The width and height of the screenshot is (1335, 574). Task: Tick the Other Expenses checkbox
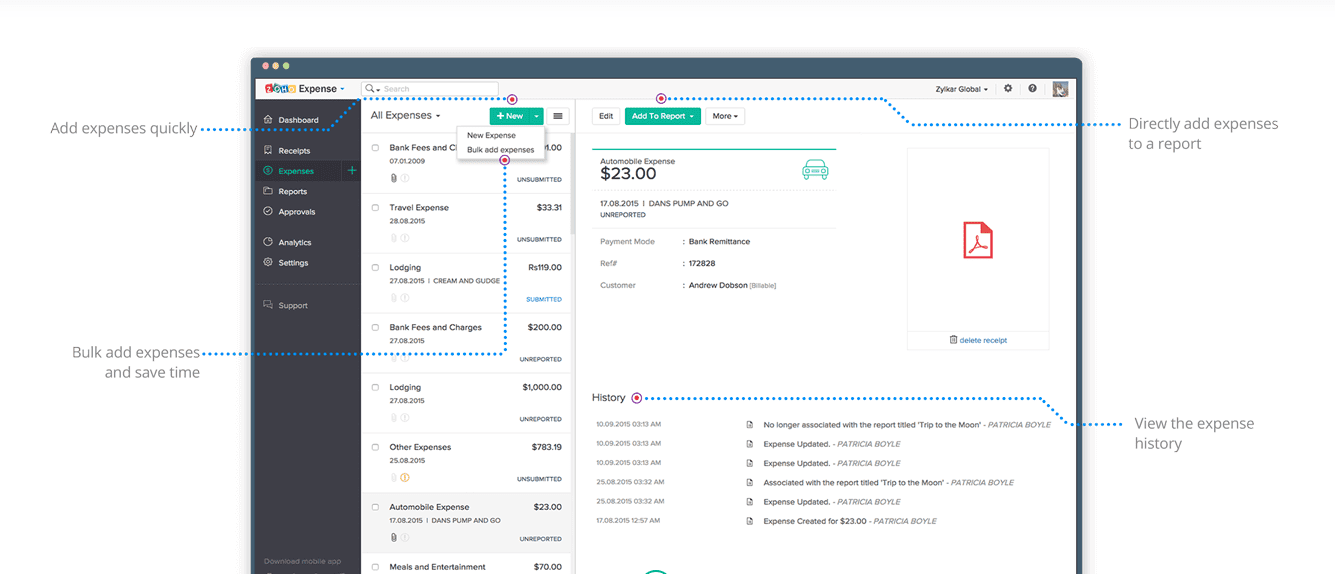tap(375, 448)
